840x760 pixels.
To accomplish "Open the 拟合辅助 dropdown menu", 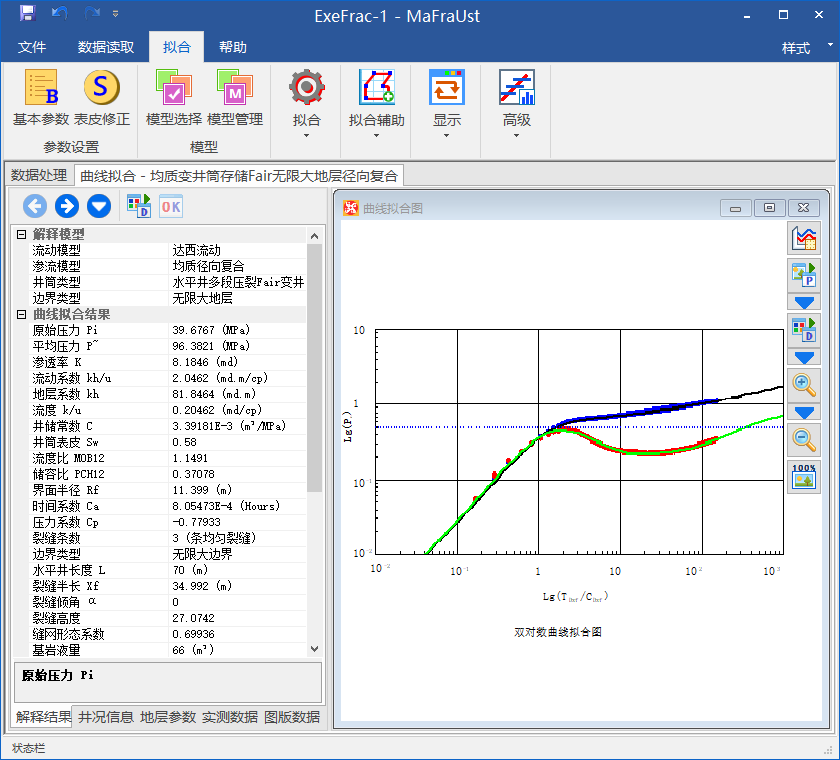I will pyautogui.click(x=377, y=121).
